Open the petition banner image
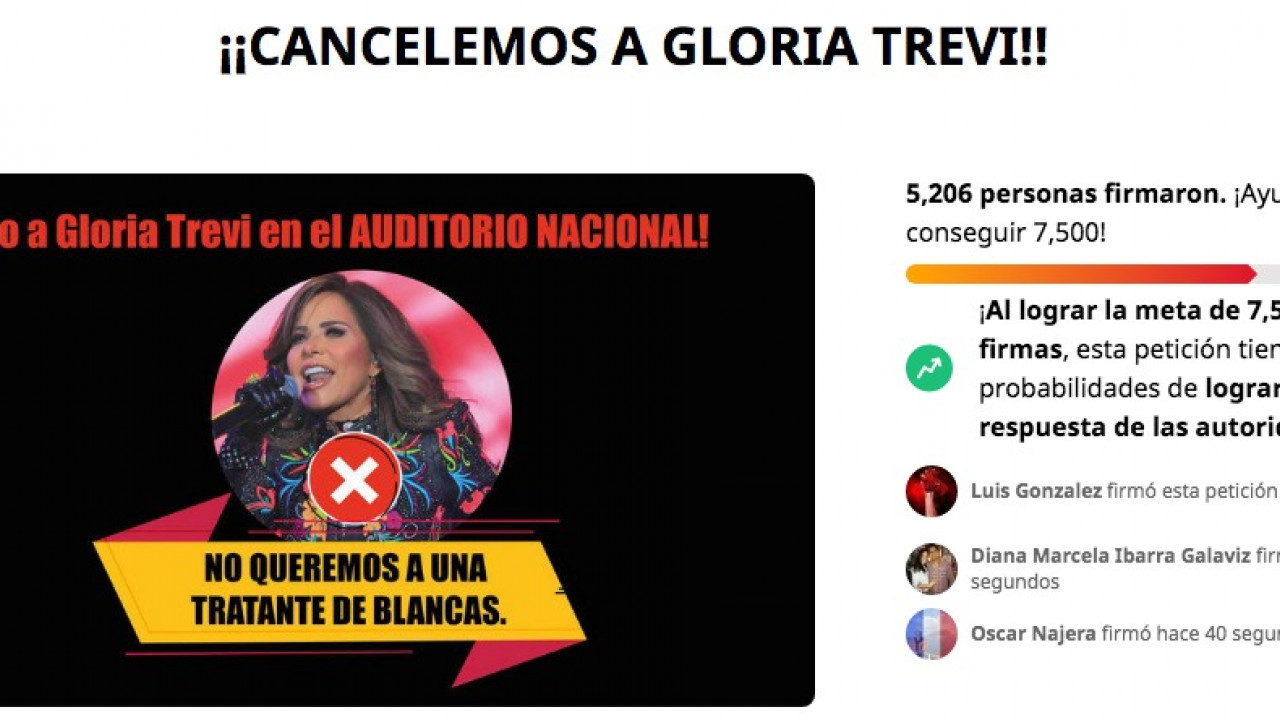This screenshot has width=1280, height=720. pos(407,440)
